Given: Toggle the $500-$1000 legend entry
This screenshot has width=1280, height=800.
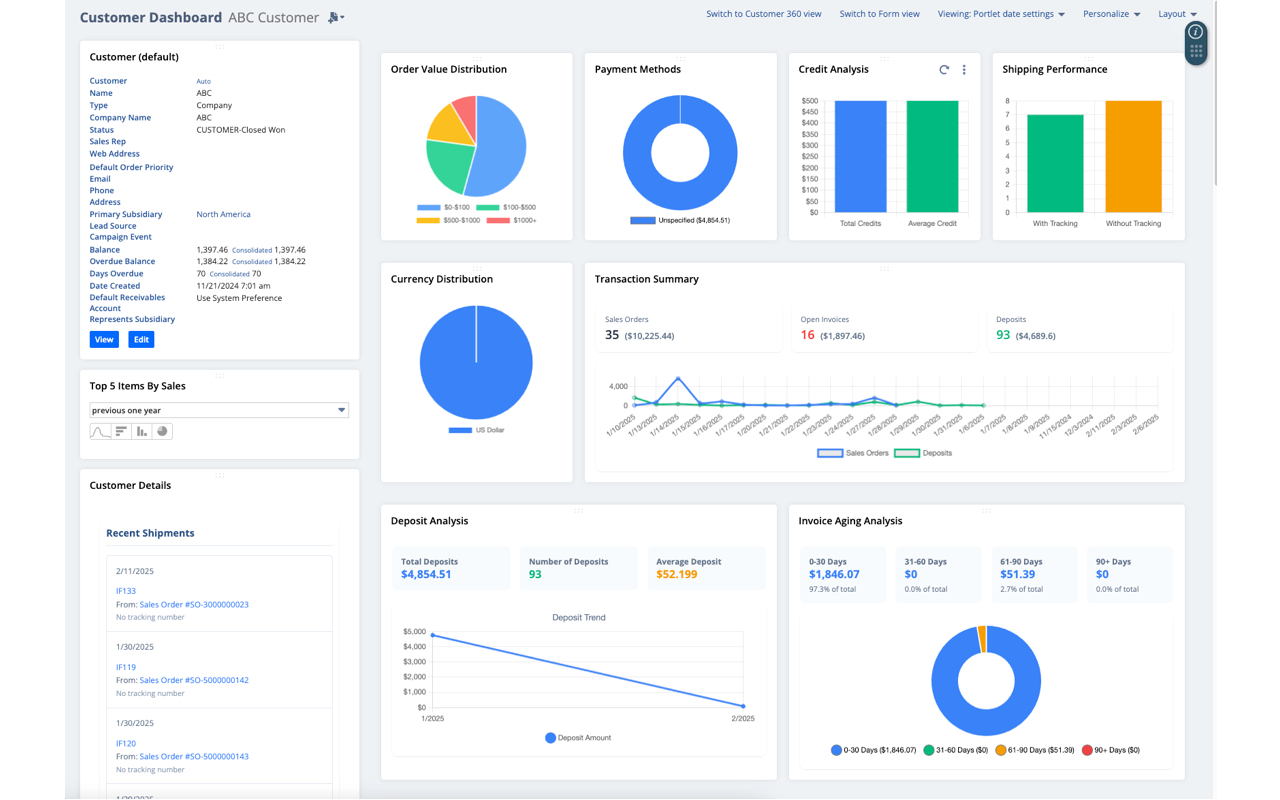Looking at the screenshot, I should 448,220.
